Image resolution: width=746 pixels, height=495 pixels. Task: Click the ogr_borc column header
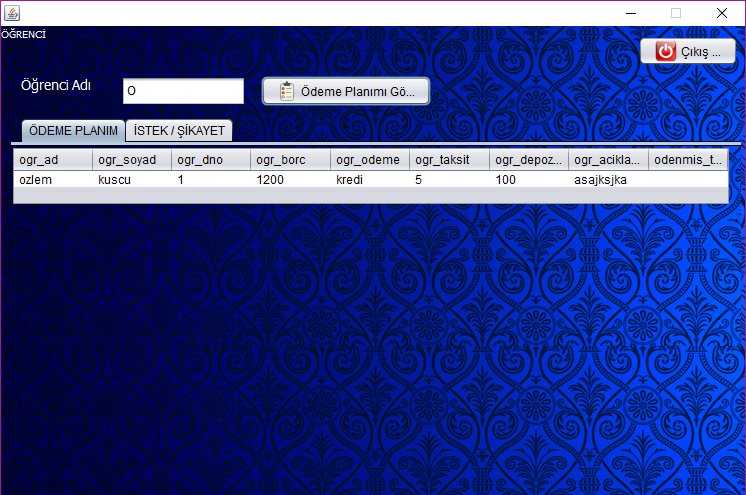coord(290,160)
